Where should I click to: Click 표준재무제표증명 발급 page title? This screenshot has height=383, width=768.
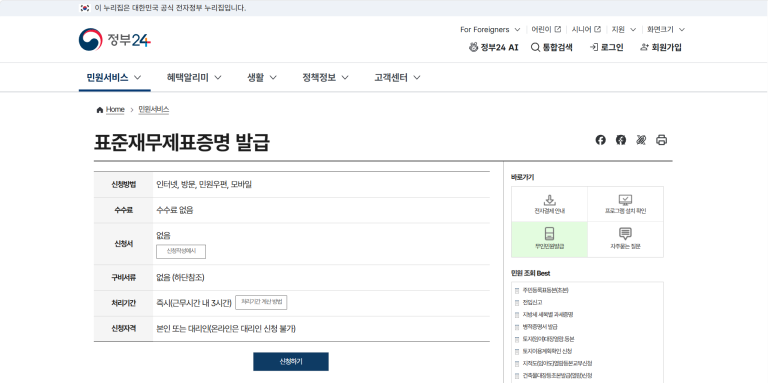click(182, 142)
